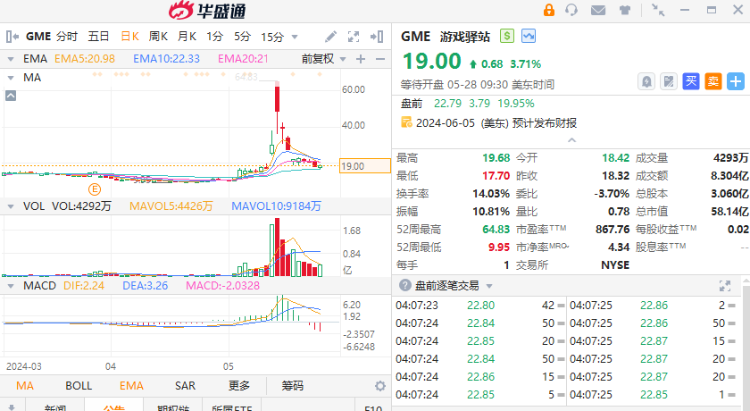Collapse the MACD indicator triangle
This screenshot has height=411, width=750.
(11, 286)
